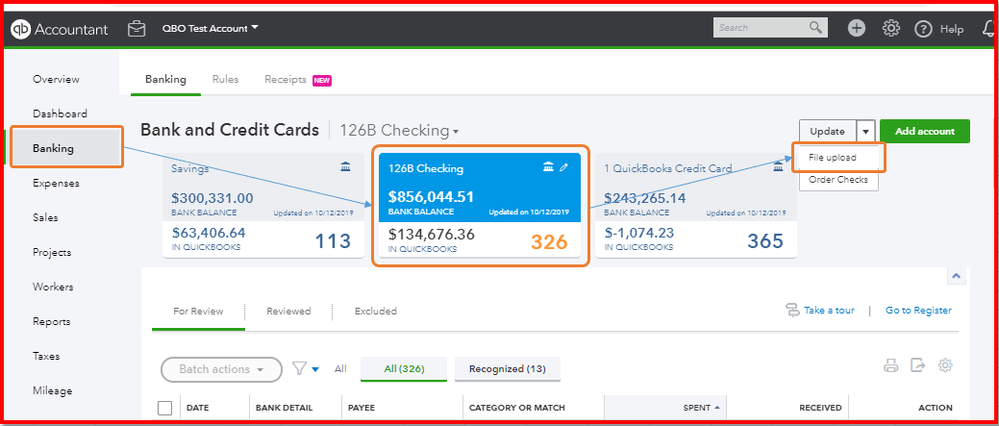999x426 pixels.
Task: Go to Reports in sidebar
Action: [x=52, y=322]
